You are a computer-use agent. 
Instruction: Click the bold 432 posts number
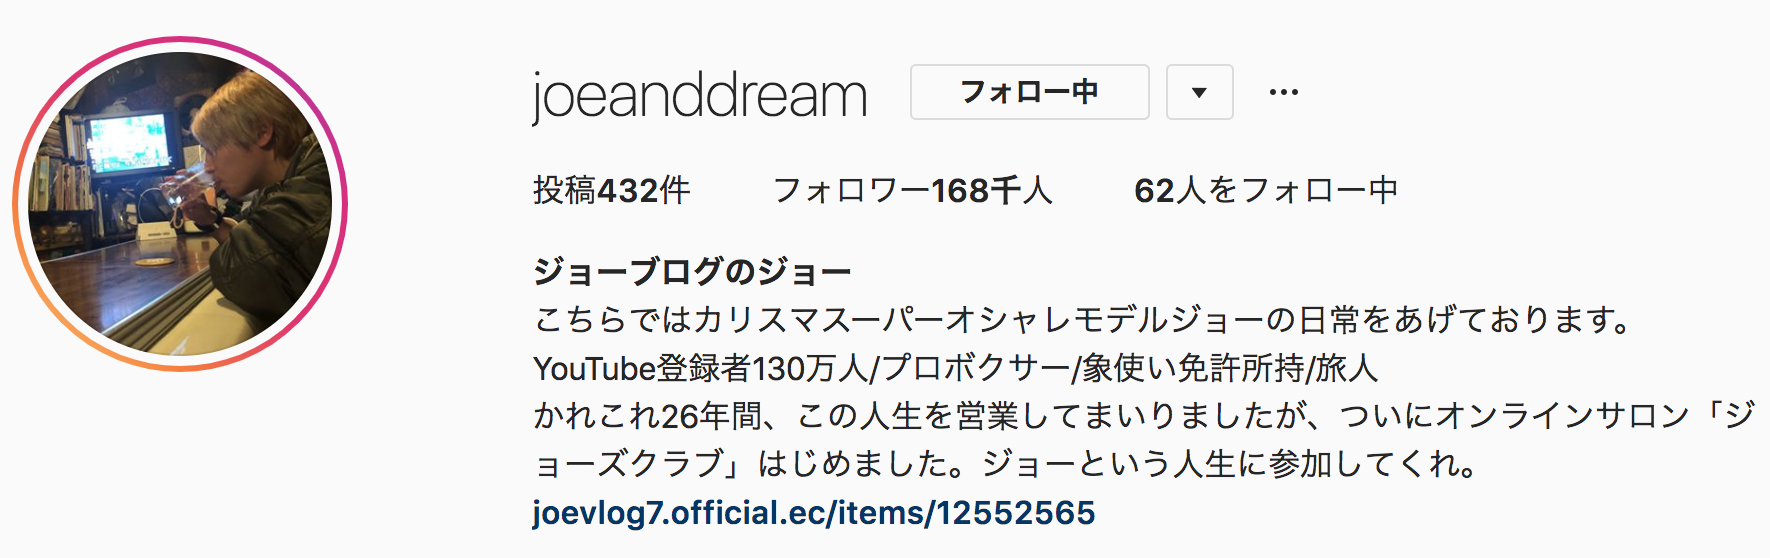627,190
